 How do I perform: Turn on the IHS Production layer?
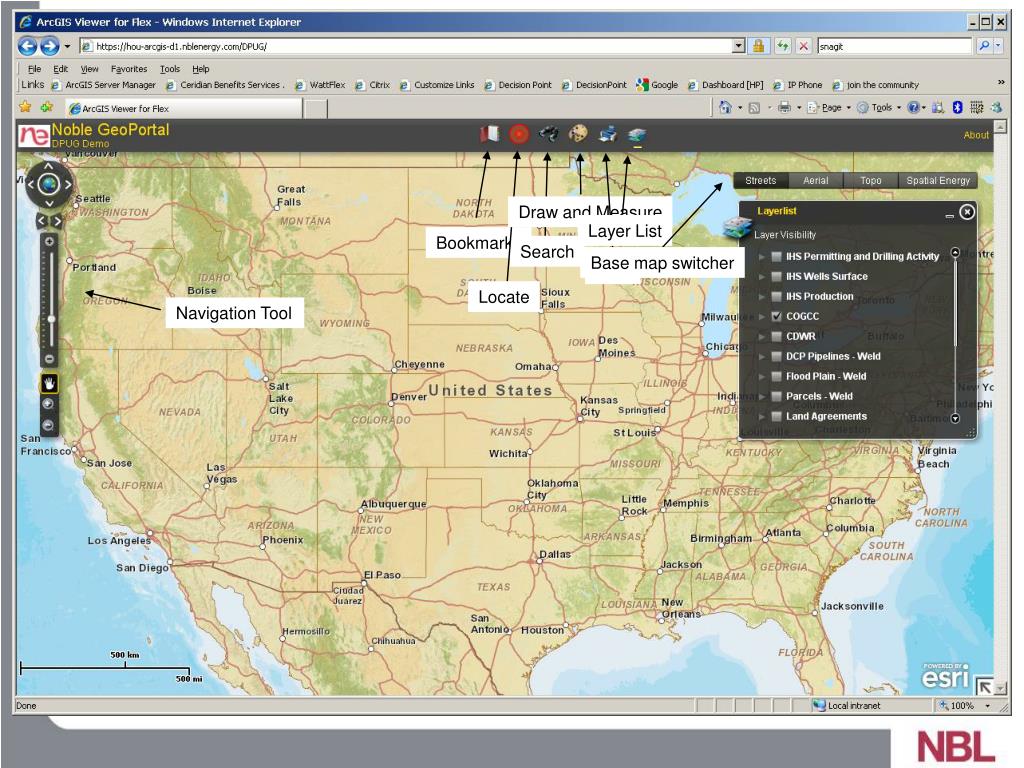(776, 296)
